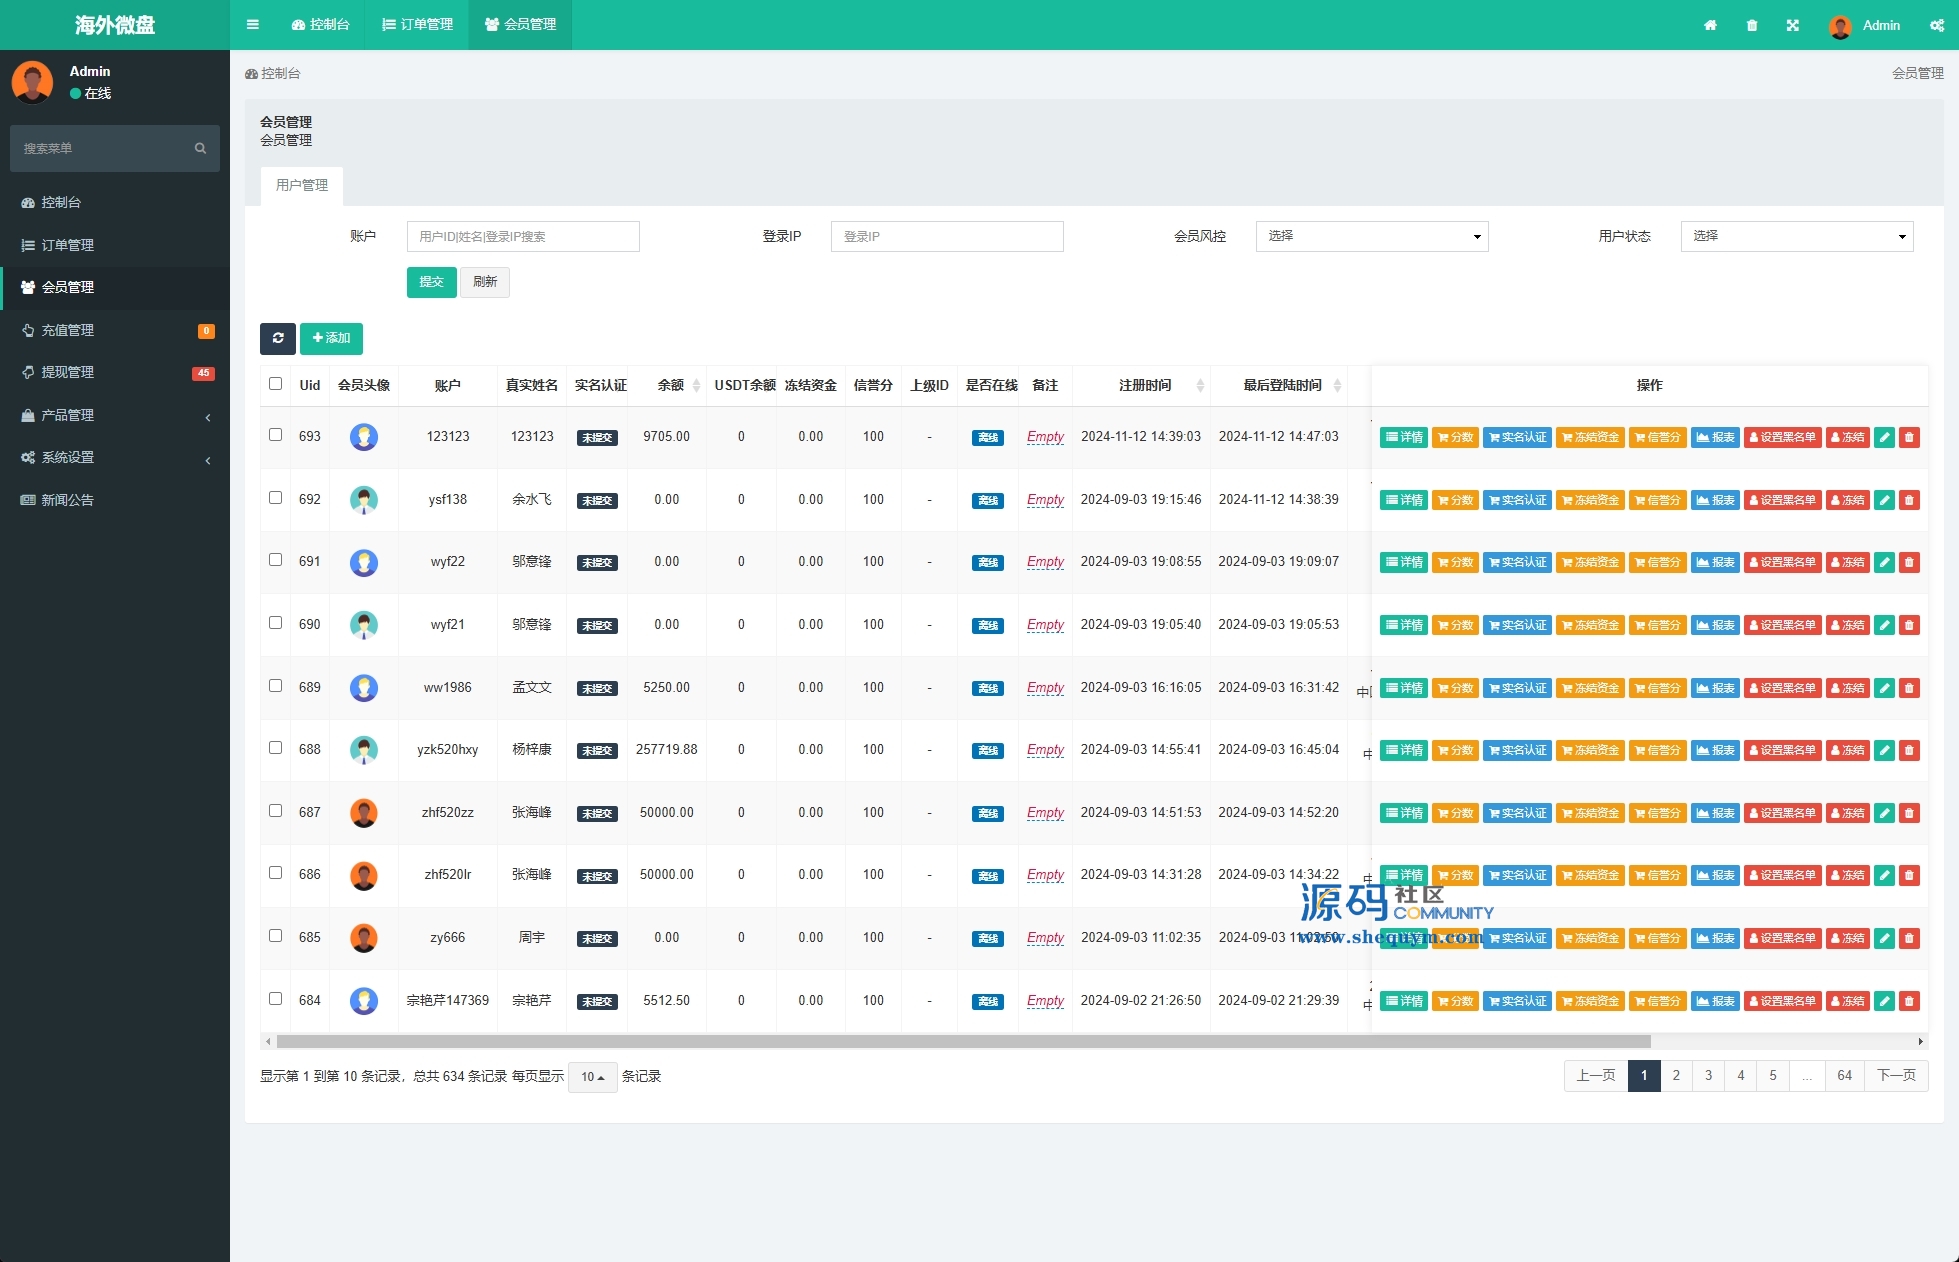
Task: Open the 用户状态 dropdown
Action: (x=1796, y=236)
